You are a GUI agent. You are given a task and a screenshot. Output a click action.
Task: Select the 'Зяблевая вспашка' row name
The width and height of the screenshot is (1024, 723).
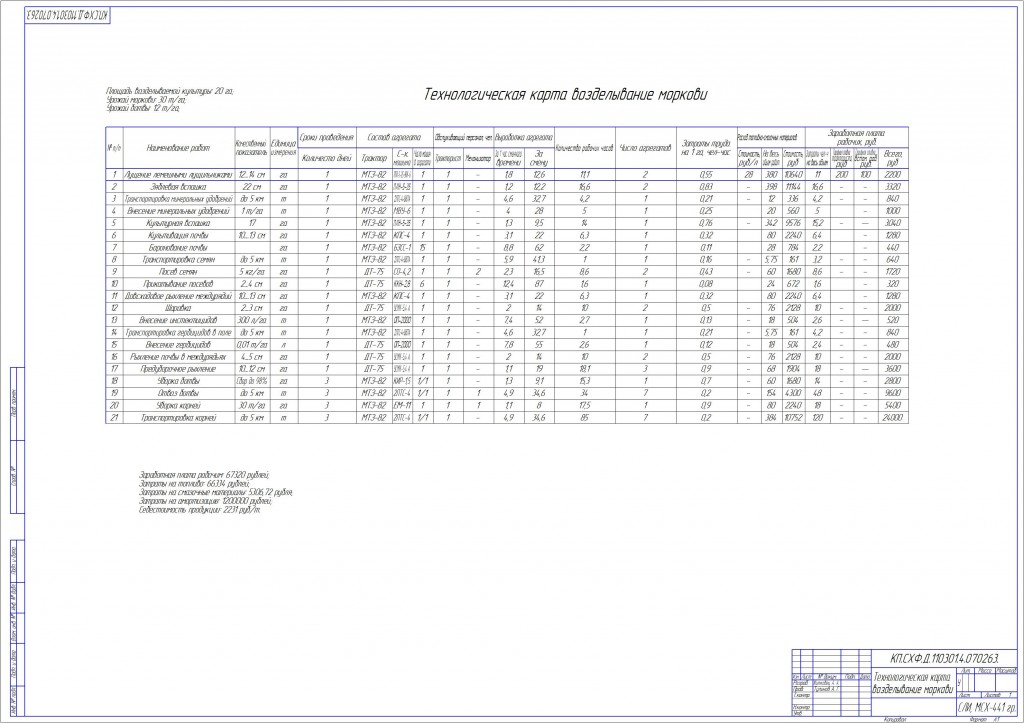[x=178, y=187]
